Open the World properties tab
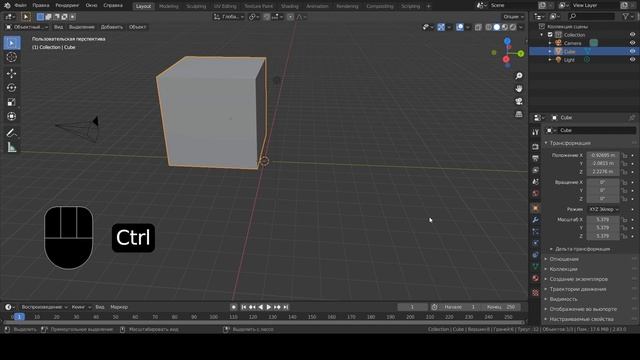The width and height of the screenshot is (640, 360). point(536,193)
